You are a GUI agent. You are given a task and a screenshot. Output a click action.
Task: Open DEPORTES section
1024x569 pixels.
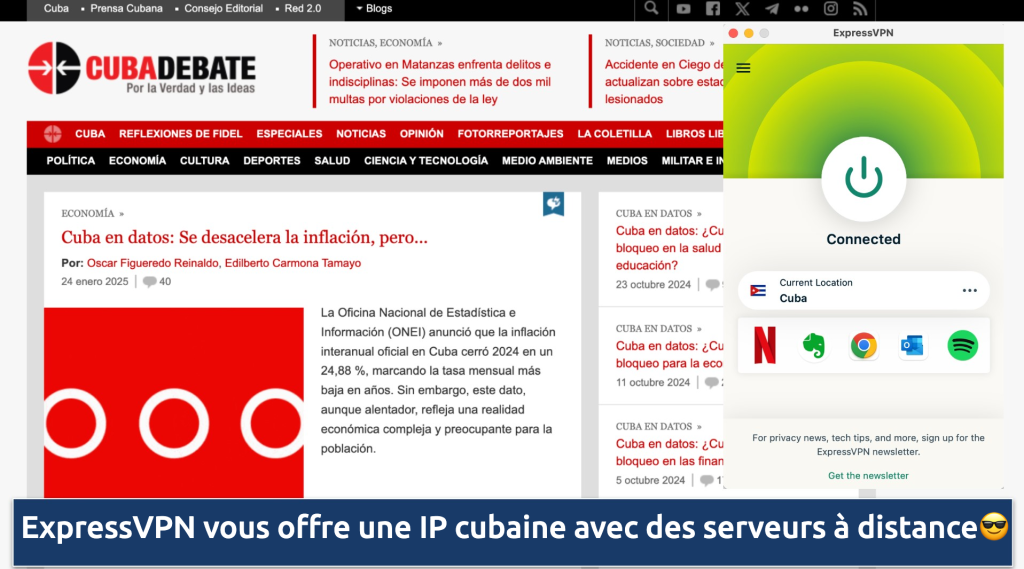pos(272,161)
